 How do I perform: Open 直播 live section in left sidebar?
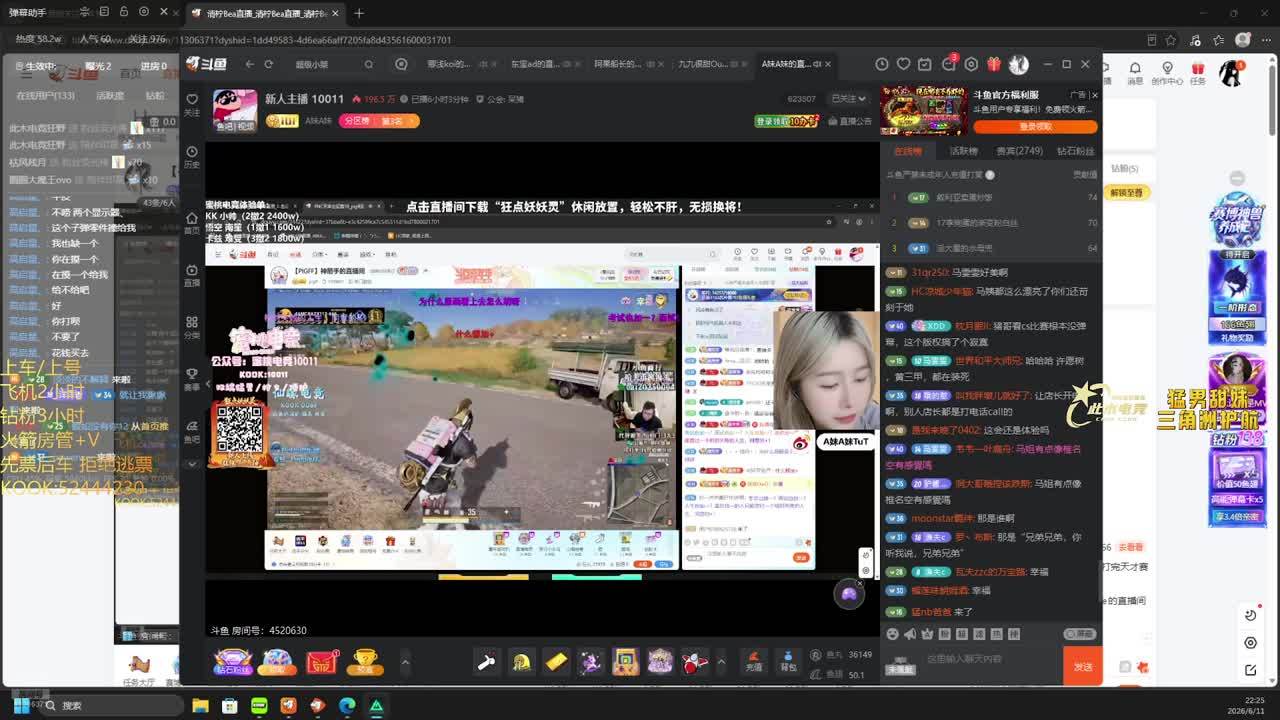tap(192, 275)
